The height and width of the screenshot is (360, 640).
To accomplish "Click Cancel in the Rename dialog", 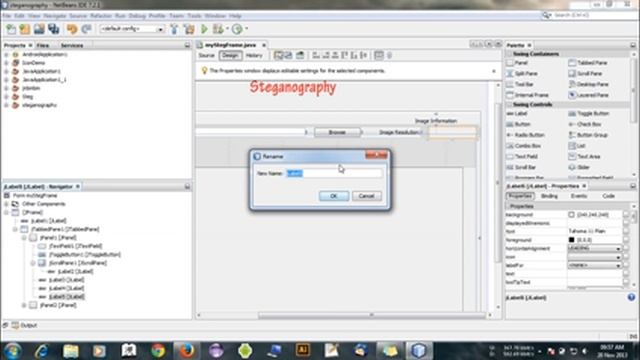I will [x=367, y=196].
